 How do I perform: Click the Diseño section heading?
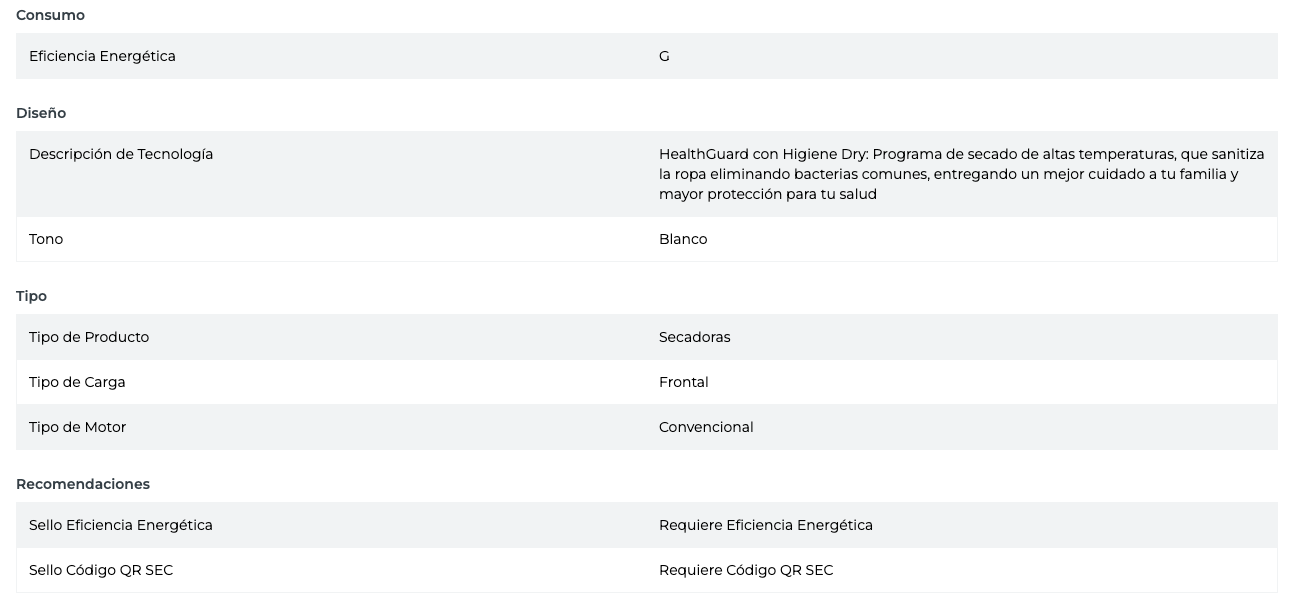[x=41, y=113]
